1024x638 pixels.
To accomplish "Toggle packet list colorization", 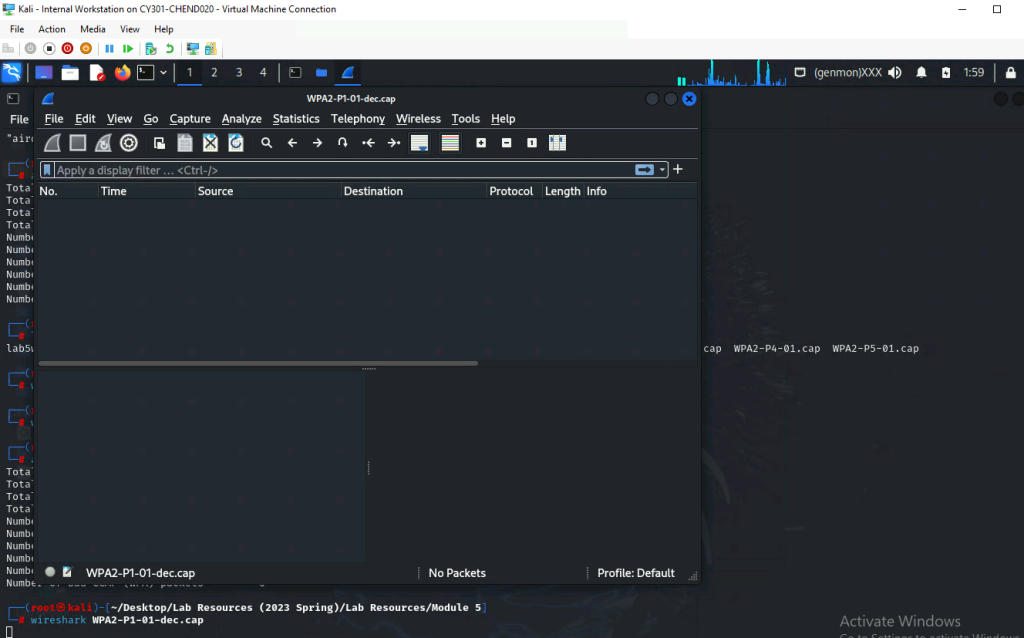I will tap(450, 143).
